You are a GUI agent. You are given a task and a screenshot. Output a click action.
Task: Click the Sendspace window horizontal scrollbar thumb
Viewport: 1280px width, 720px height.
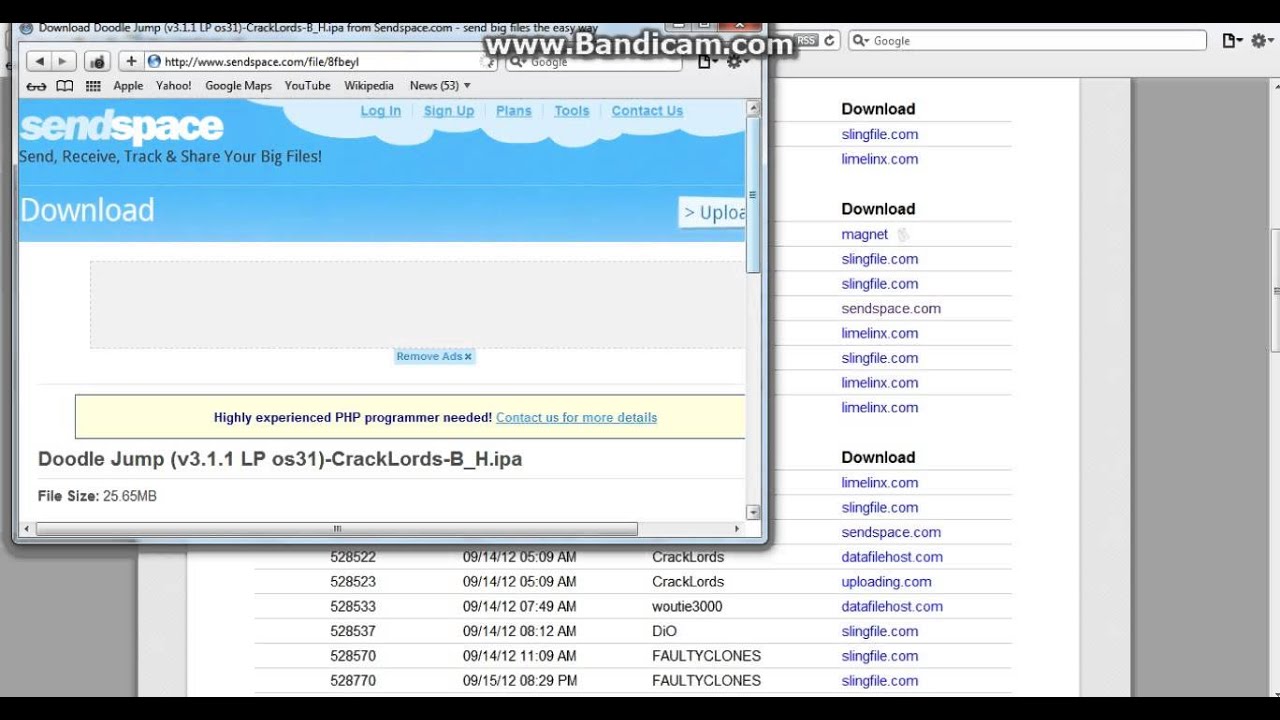[337, 529]
